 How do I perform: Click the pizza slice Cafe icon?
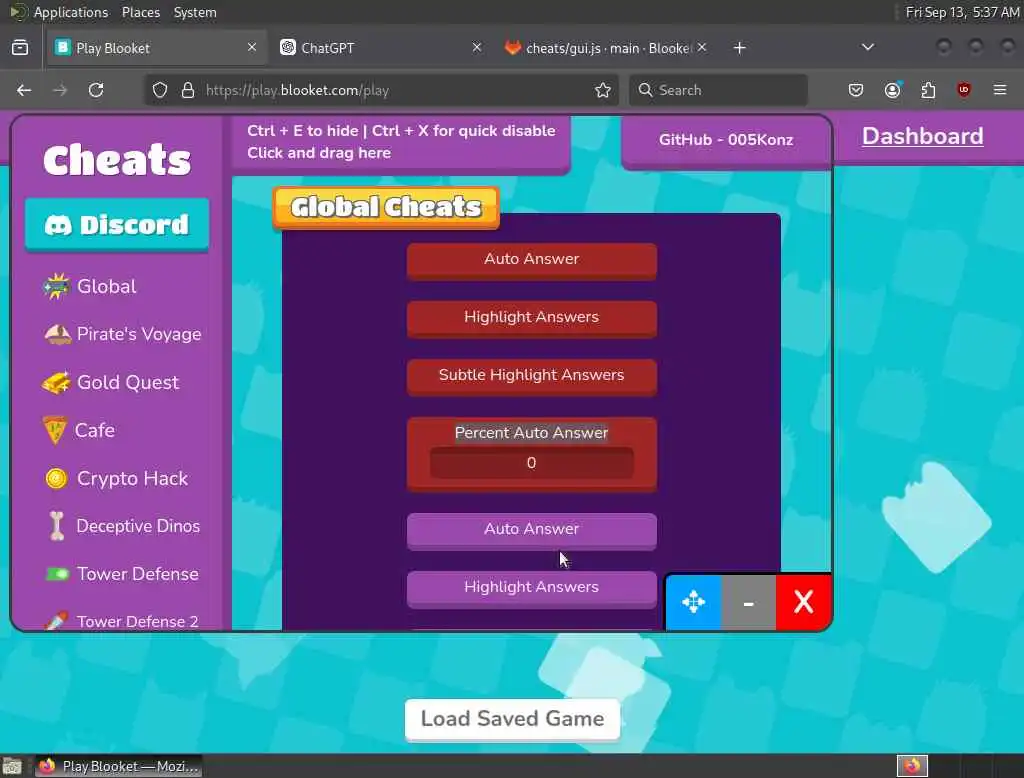pos(55,430)
